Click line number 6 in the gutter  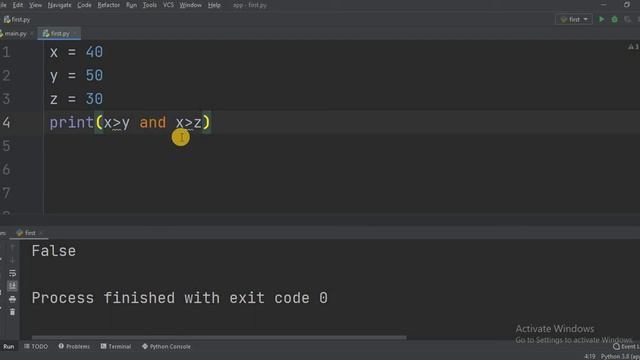point(6,169)
